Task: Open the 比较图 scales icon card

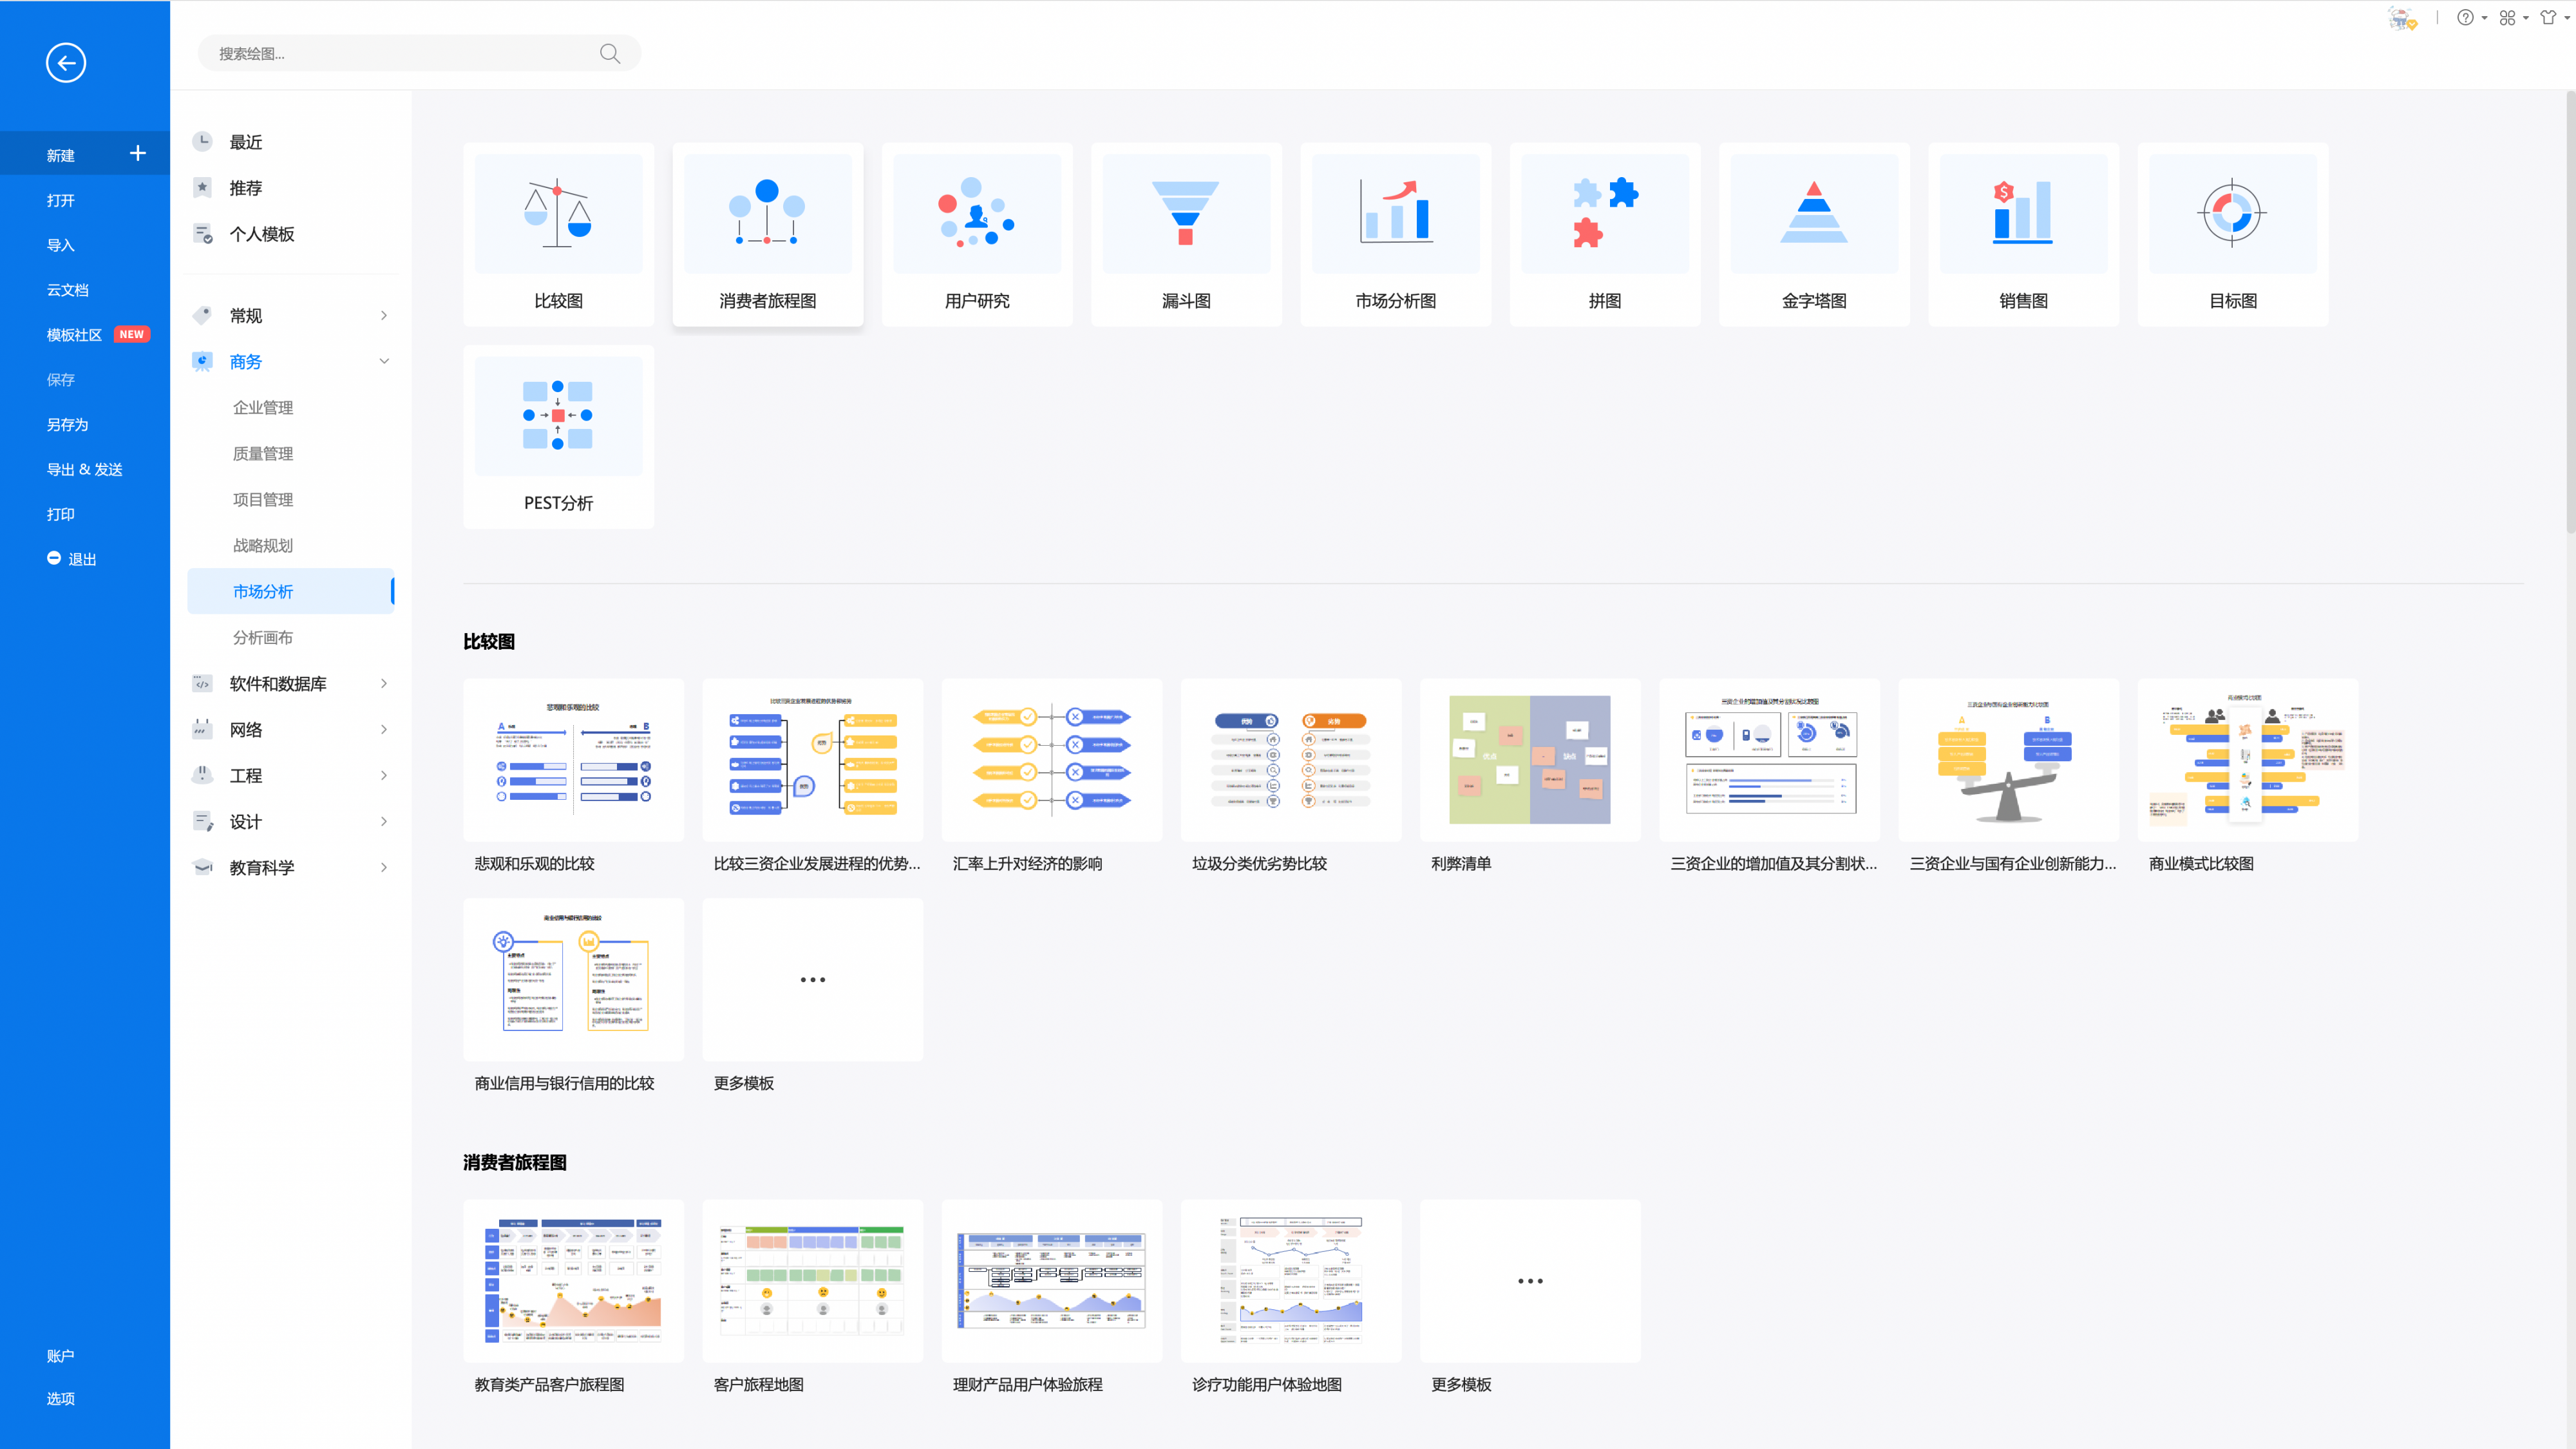Action: coord(558,234)
